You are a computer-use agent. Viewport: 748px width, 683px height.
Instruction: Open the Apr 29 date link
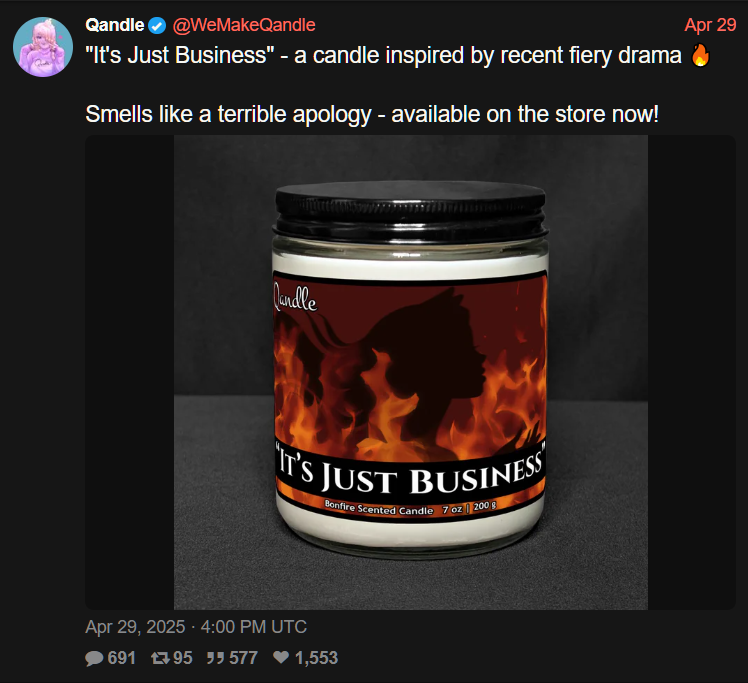[710, 25]
